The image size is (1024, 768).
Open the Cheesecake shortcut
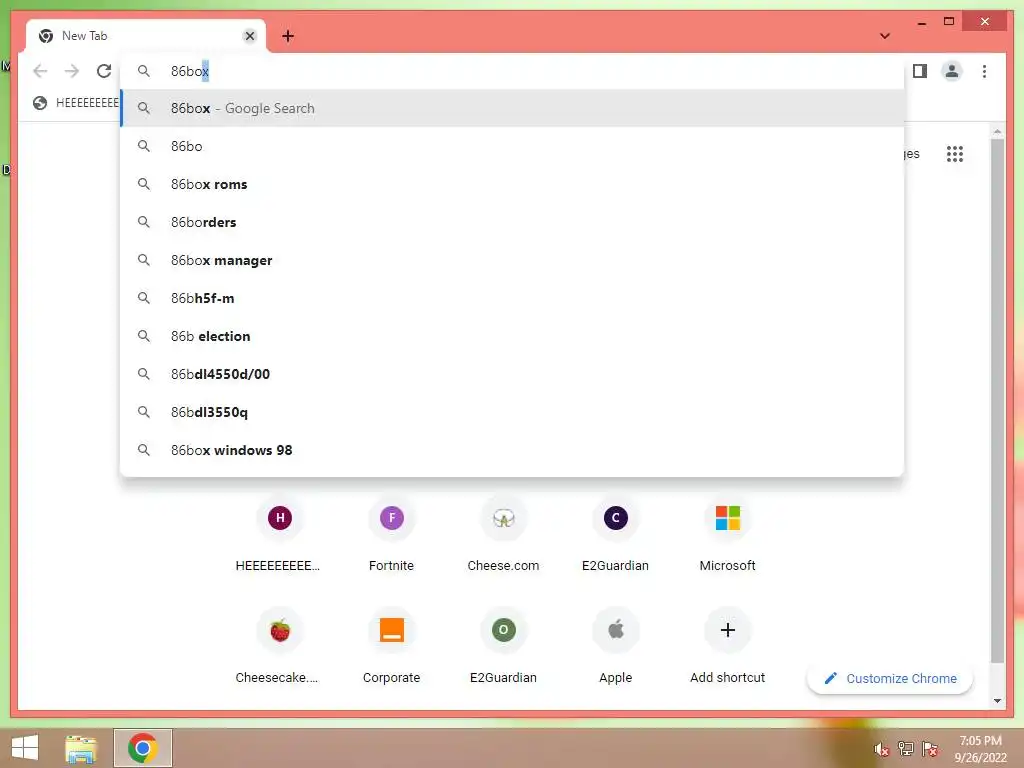point(280,647)
